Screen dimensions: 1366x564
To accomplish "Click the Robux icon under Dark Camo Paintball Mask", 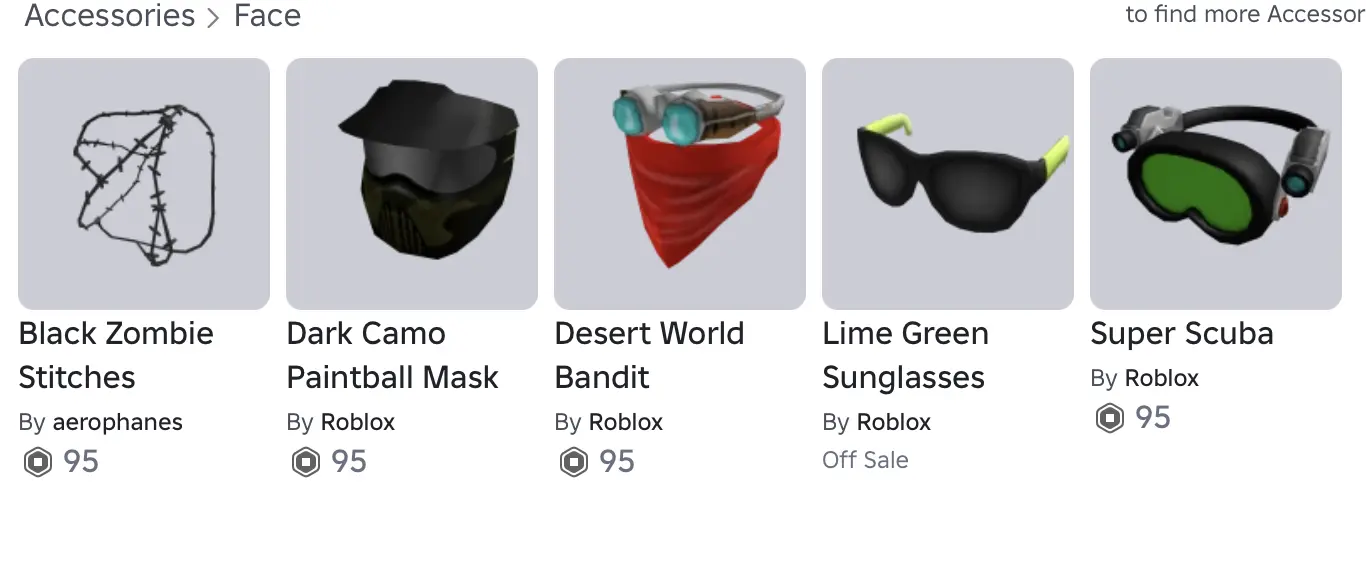I will pyautogui.click(x=306, y=462).
